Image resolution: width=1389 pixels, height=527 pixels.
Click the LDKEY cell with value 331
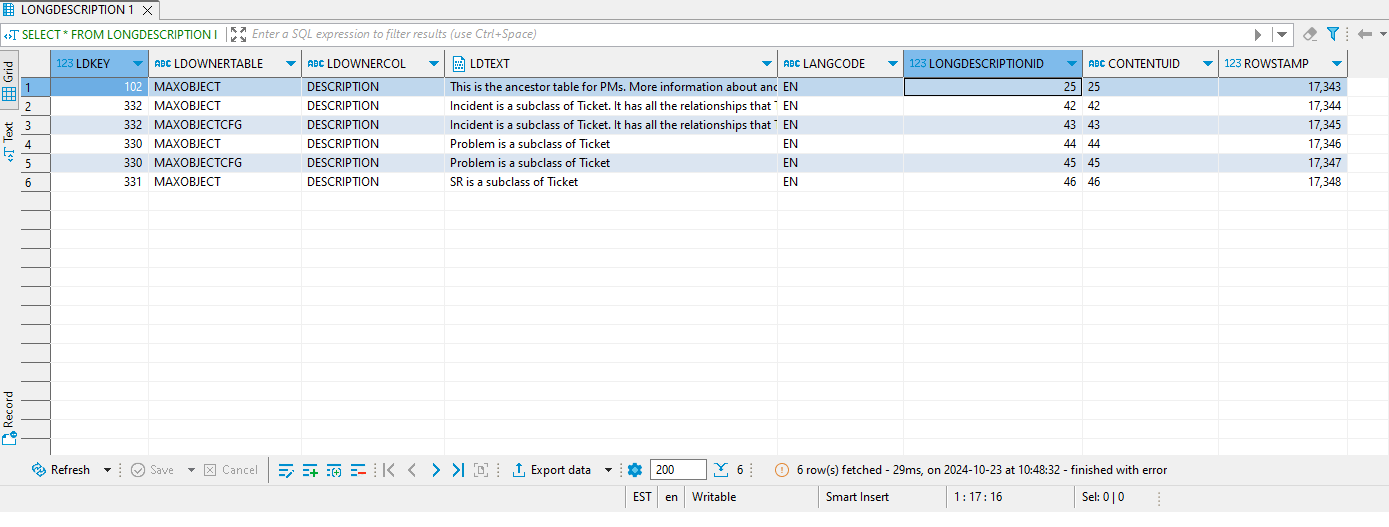coord(100,182)
